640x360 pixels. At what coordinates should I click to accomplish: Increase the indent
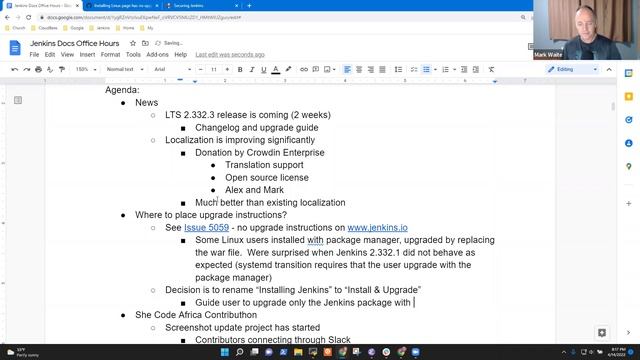pyautogui.click(x=476, y=69)
